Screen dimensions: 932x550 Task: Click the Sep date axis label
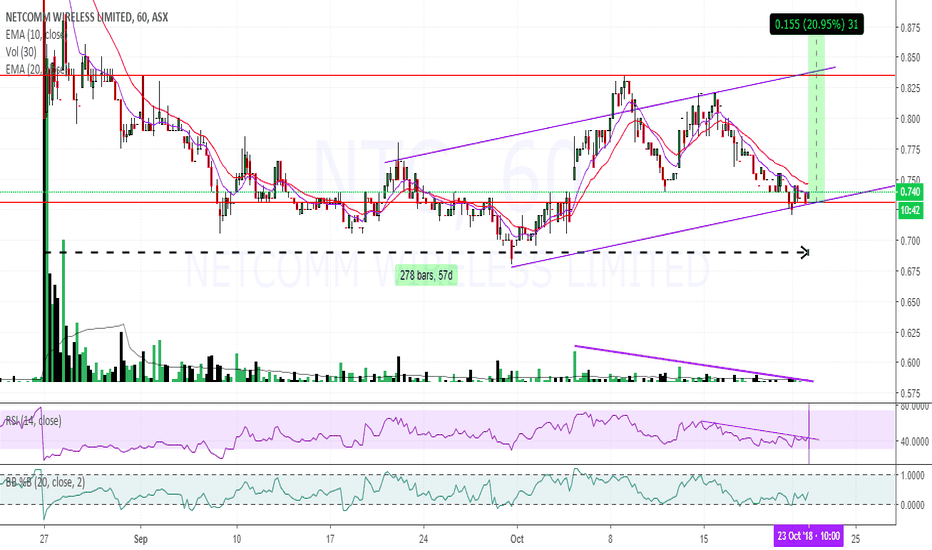click(140, 539)
